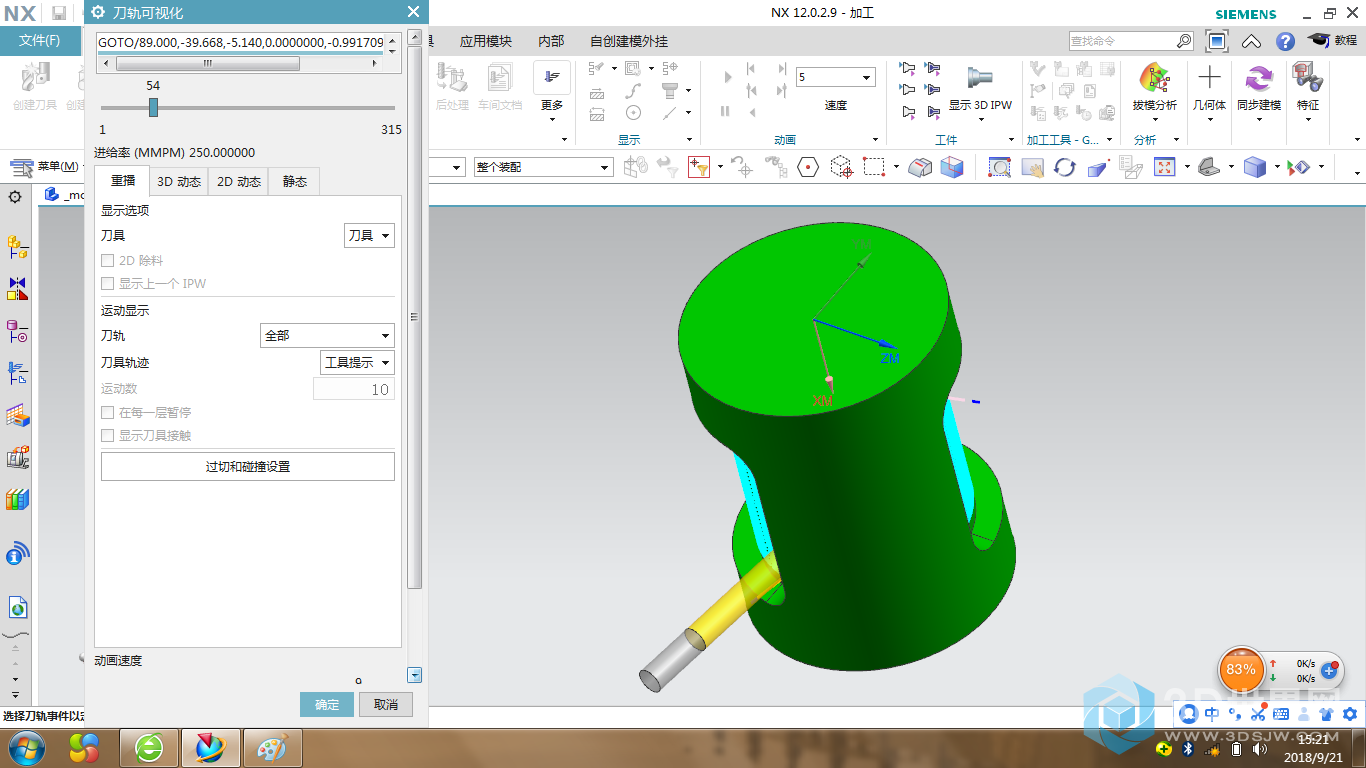
Task: Click the Windows Start button
Action: click(x=26, y=747)
